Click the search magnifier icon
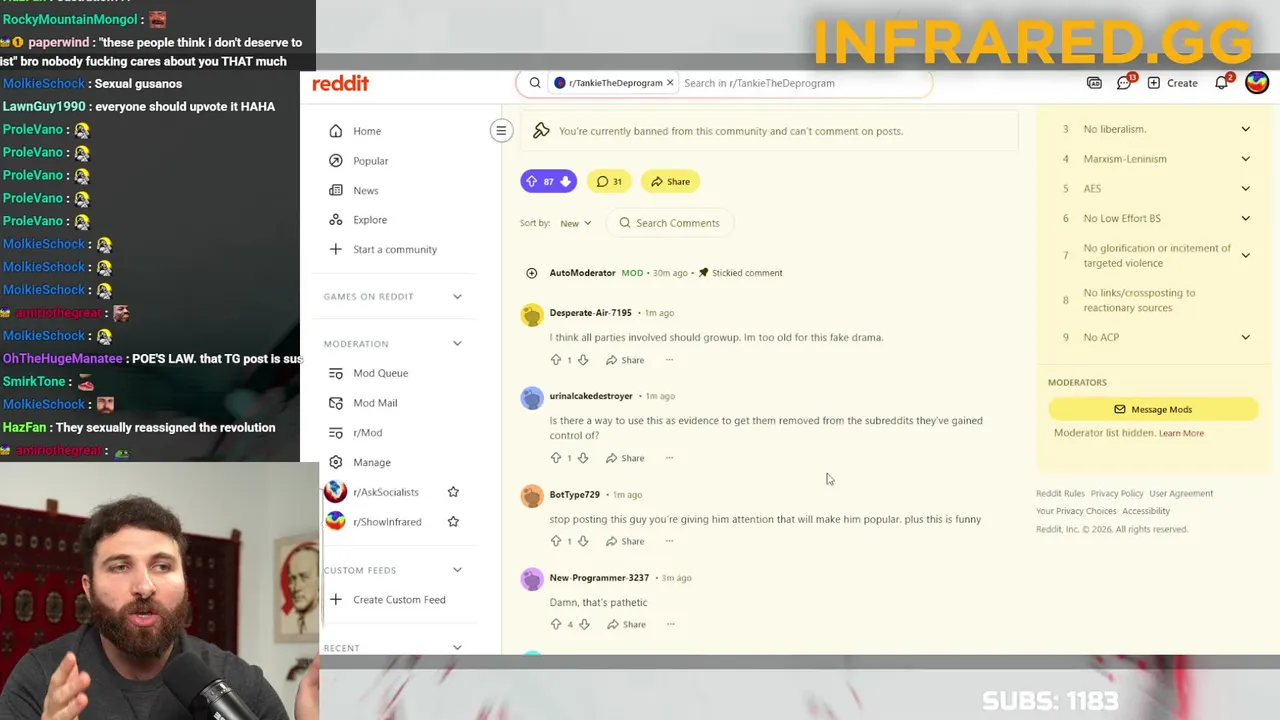Image resolution: width=1280 pixels, height=720 pixels. coord(535,83)
